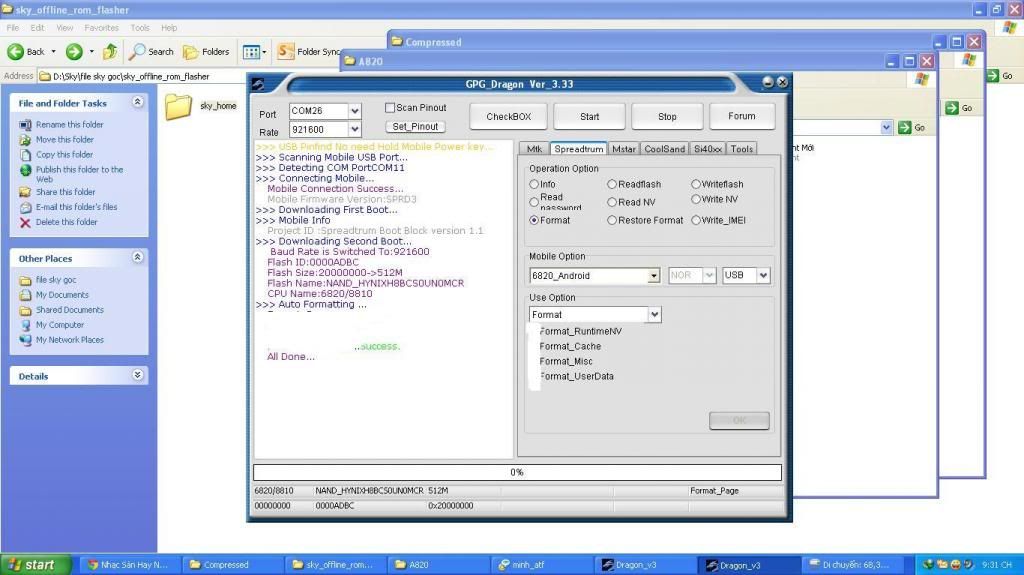Go up one folder level icon
The height and width of the screenshot is (575, 1024).
coord(110,52)
